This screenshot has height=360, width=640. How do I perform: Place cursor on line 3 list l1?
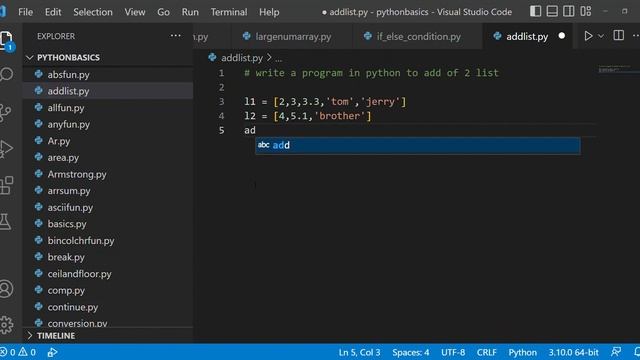(325, 102)
